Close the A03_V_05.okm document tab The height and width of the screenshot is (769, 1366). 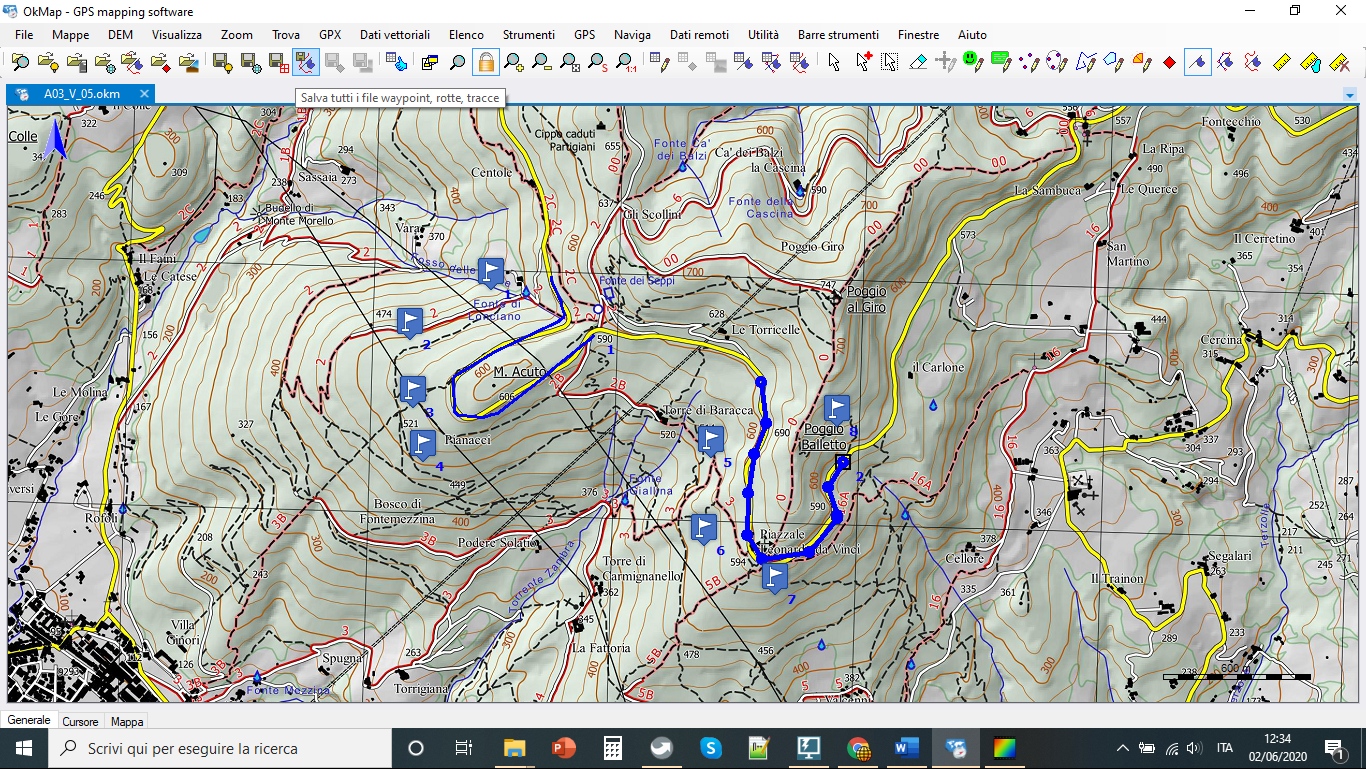(144, 94)
